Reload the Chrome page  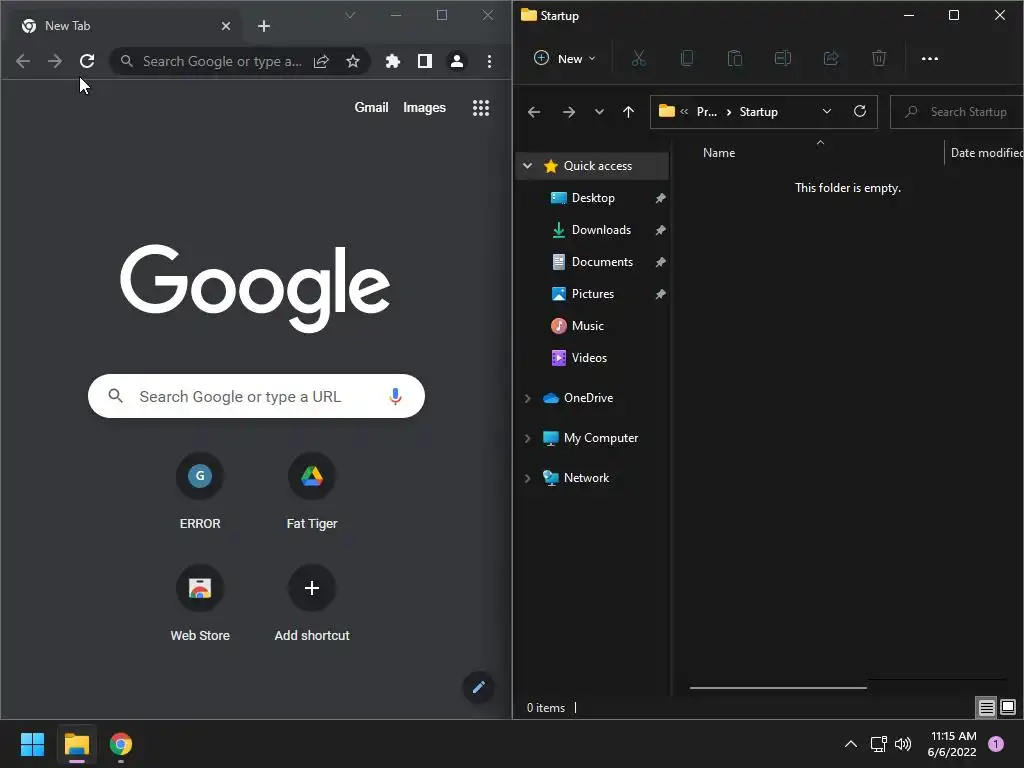pyautogui.click(x=87, y=61)
